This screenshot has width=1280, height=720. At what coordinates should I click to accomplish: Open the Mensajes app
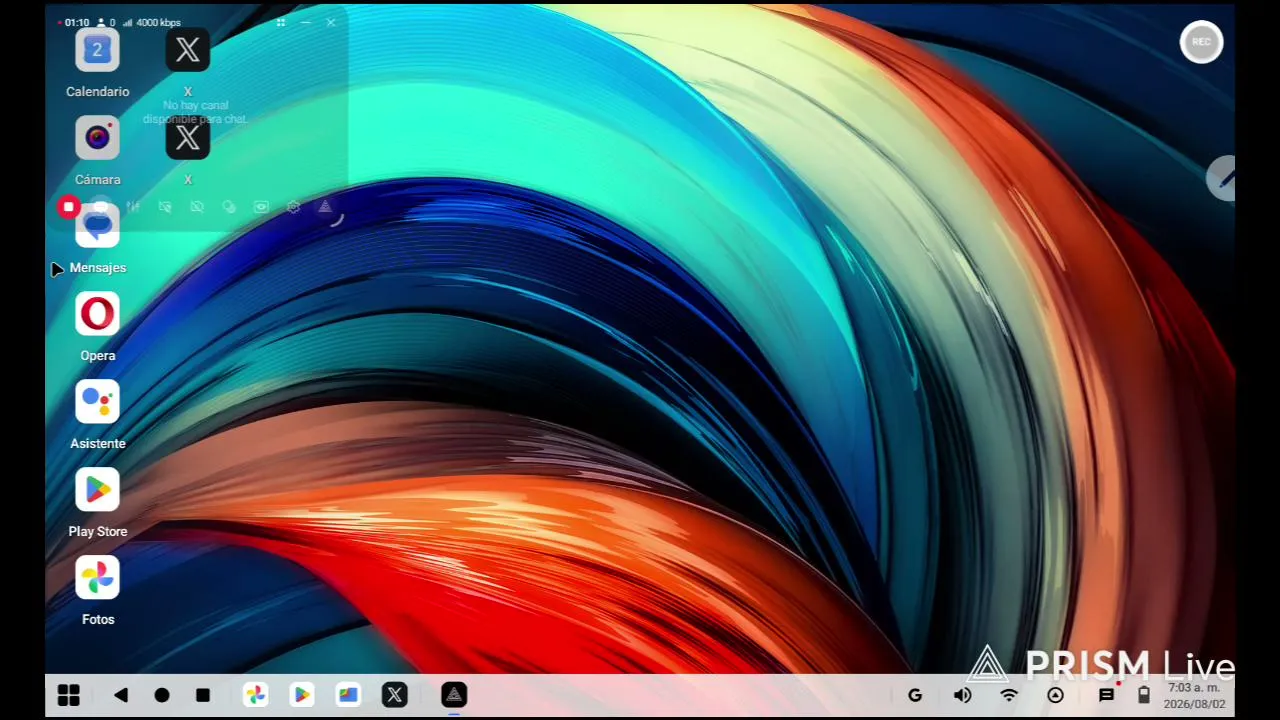97,226
